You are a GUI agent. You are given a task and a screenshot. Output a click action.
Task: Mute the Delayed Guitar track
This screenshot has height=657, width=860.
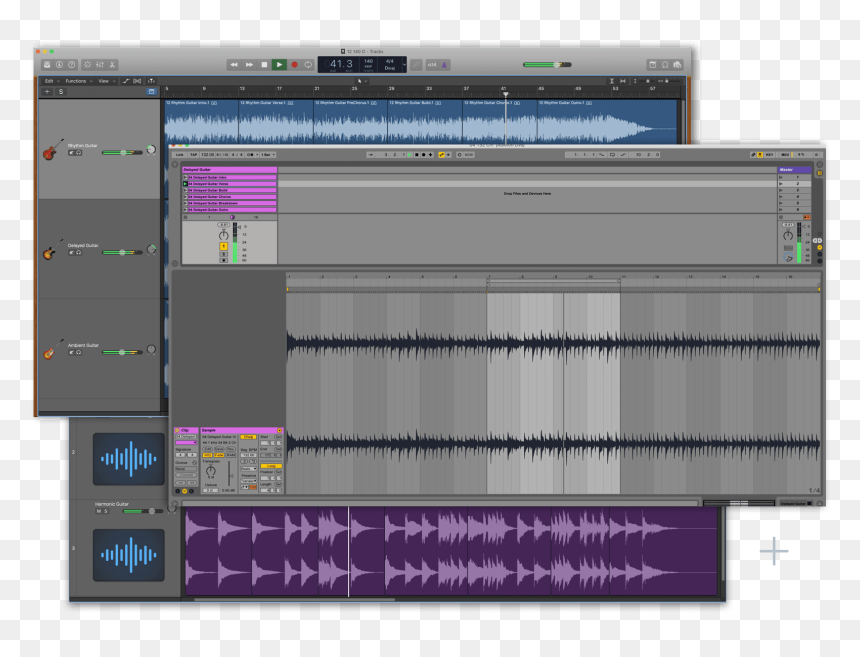(71, 253)
